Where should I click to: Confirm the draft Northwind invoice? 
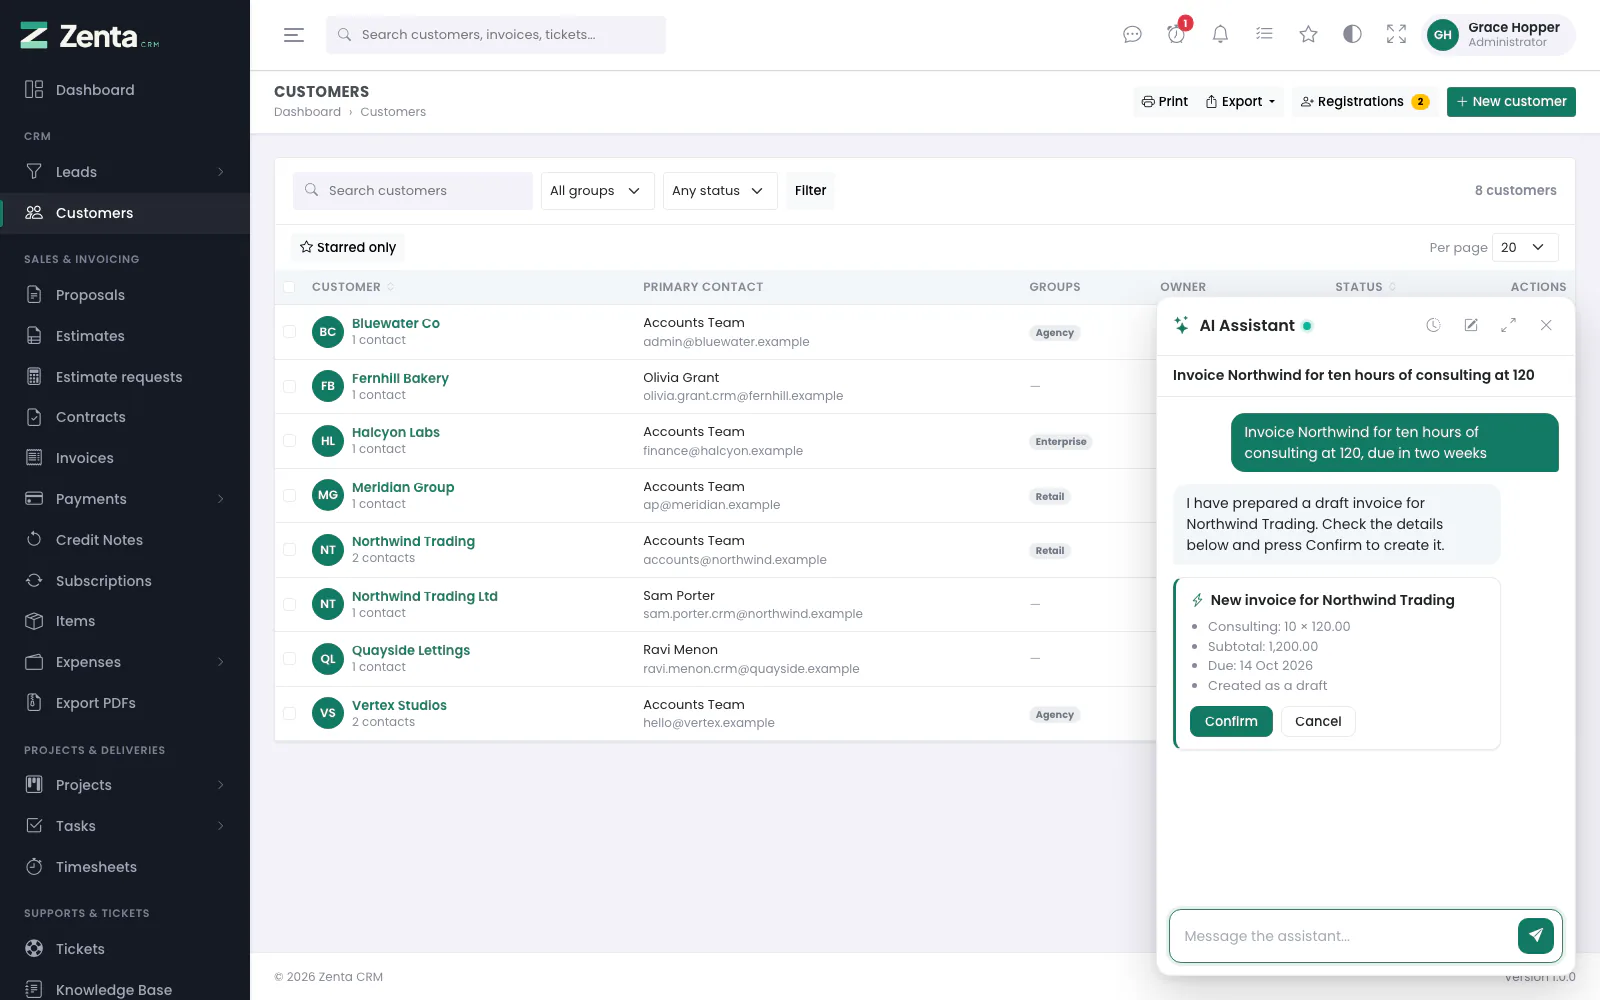[1231, 721]
